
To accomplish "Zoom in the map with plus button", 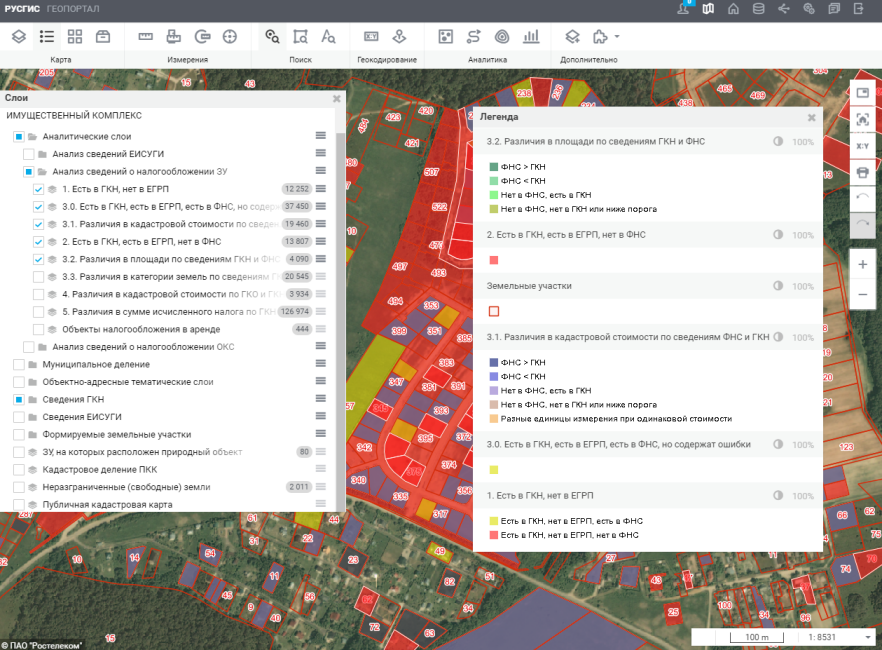I will tap(862, 264).
